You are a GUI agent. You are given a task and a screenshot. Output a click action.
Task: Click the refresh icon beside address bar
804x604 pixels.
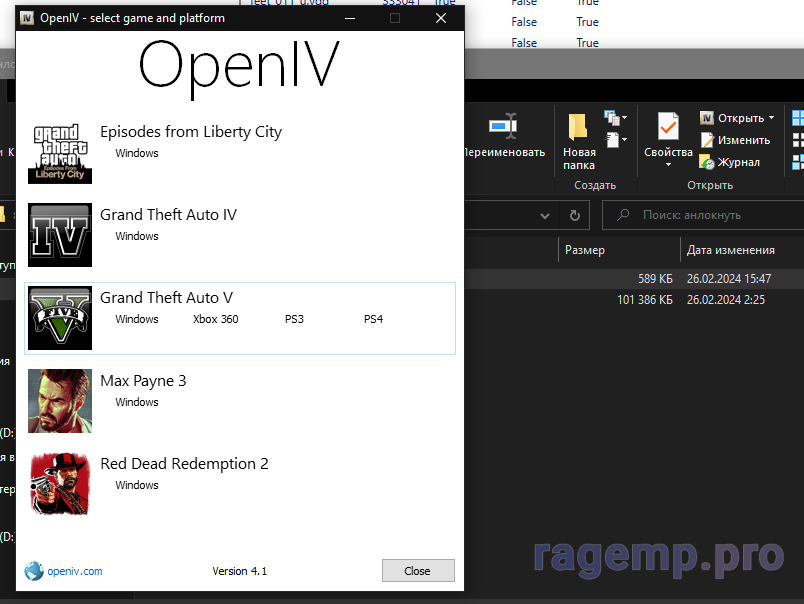pyautogui.click(x=574, y=215)
